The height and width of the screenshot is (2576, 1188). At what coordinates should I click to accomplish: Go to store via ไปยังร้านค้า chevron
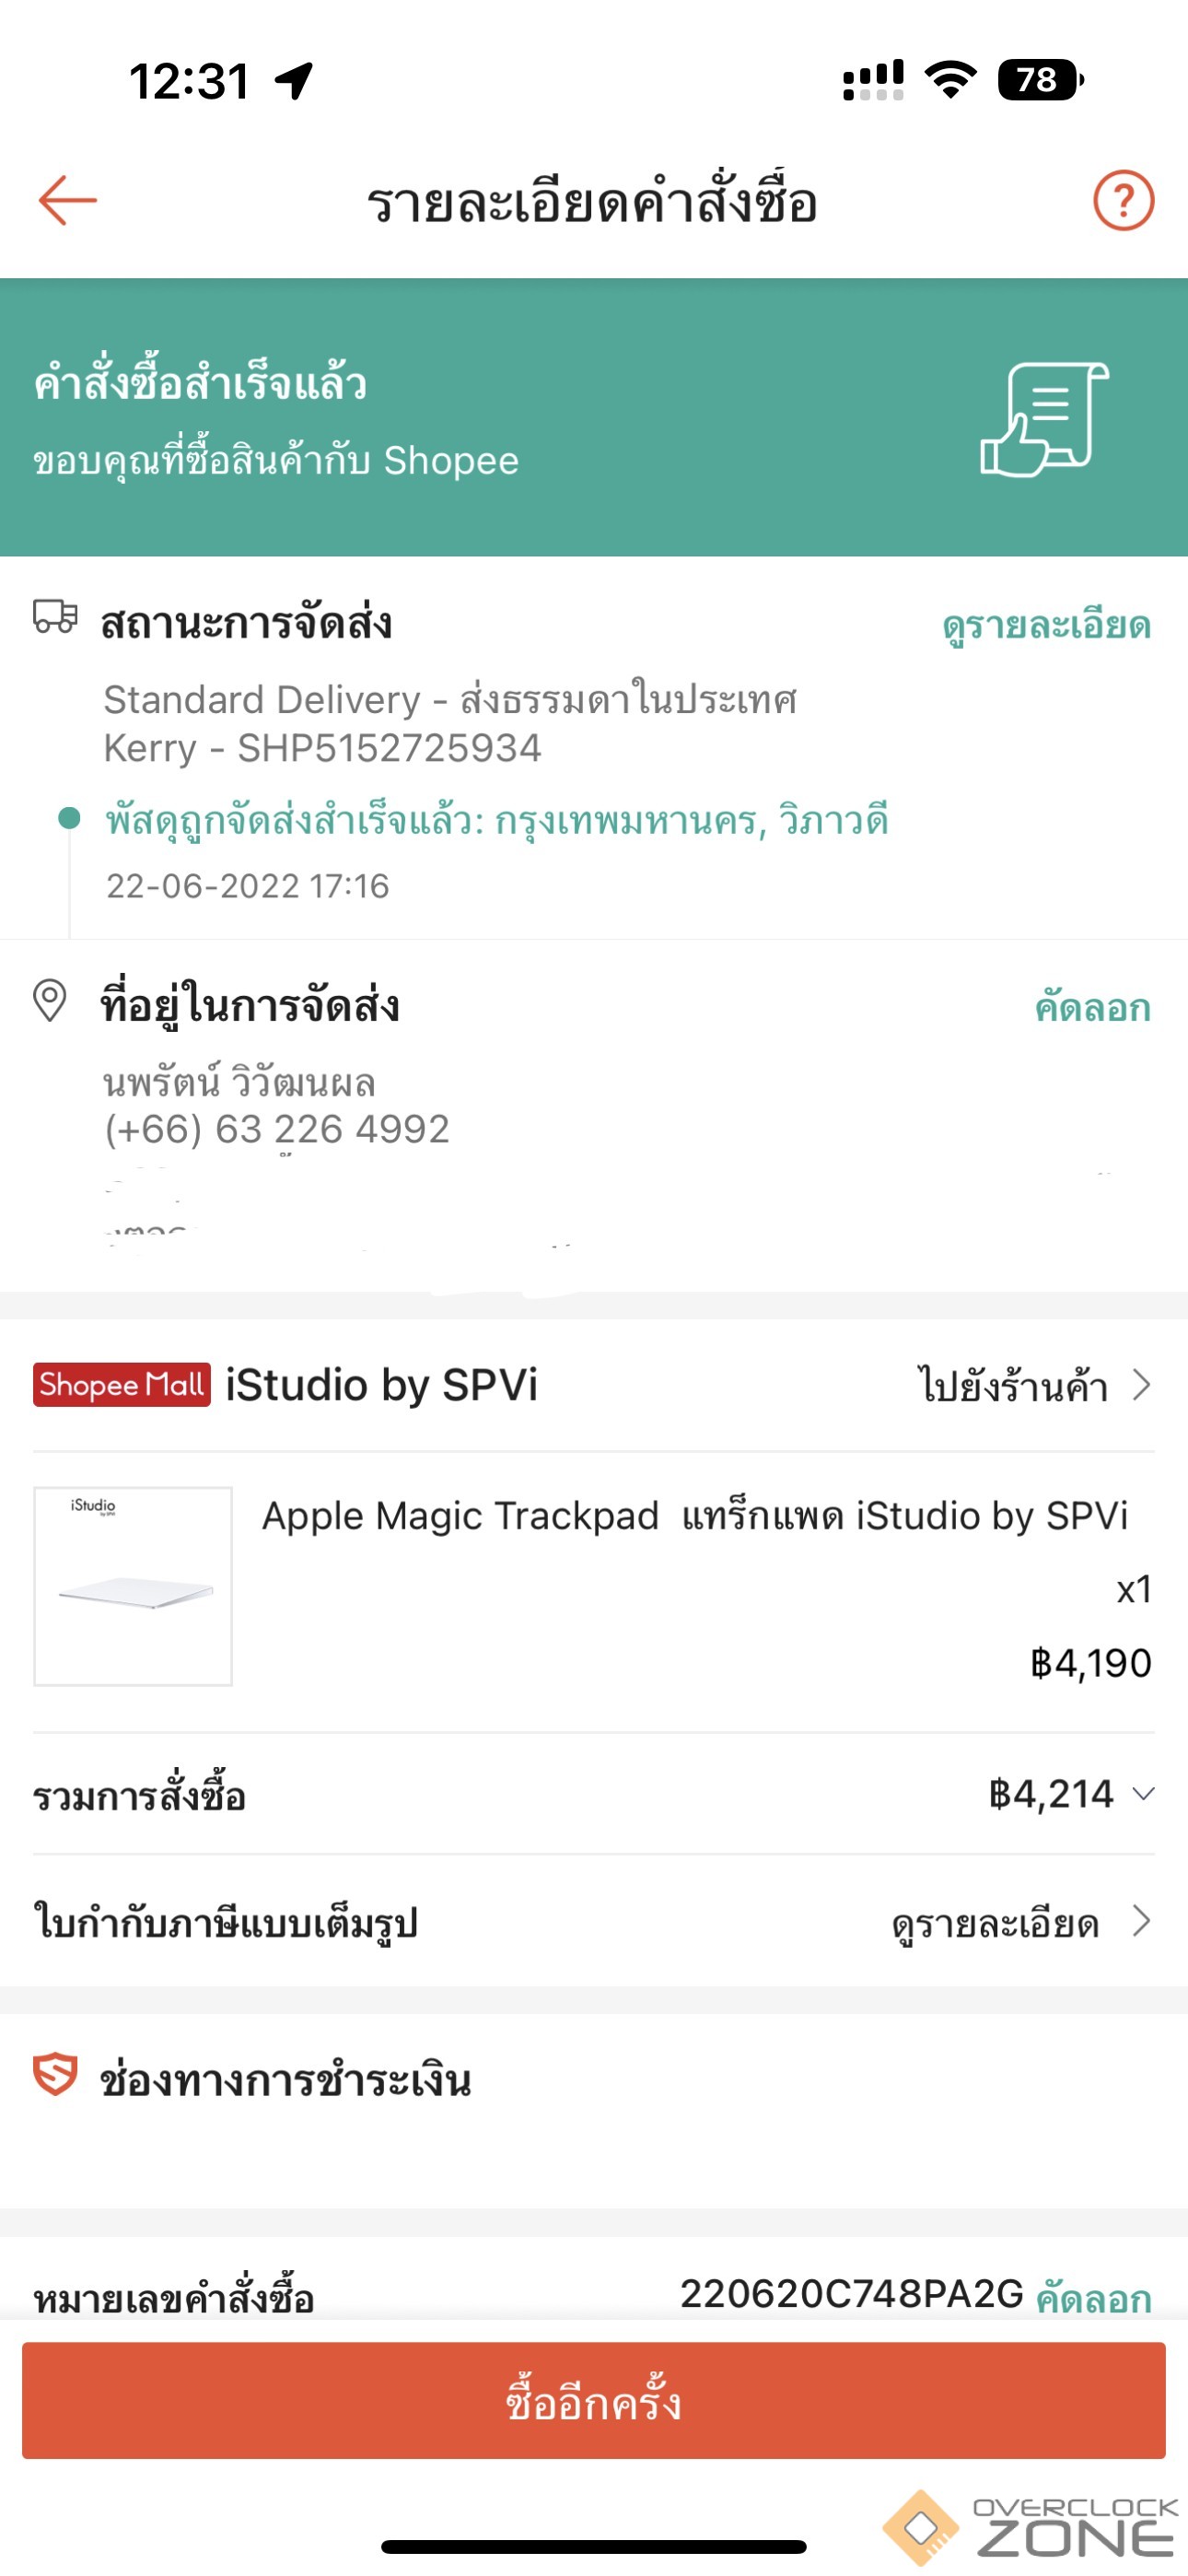[1141, 1385]
